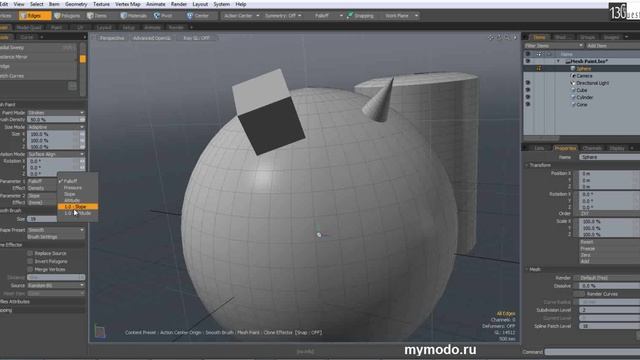Open the Paint Mode dropdown

(56, 113)
